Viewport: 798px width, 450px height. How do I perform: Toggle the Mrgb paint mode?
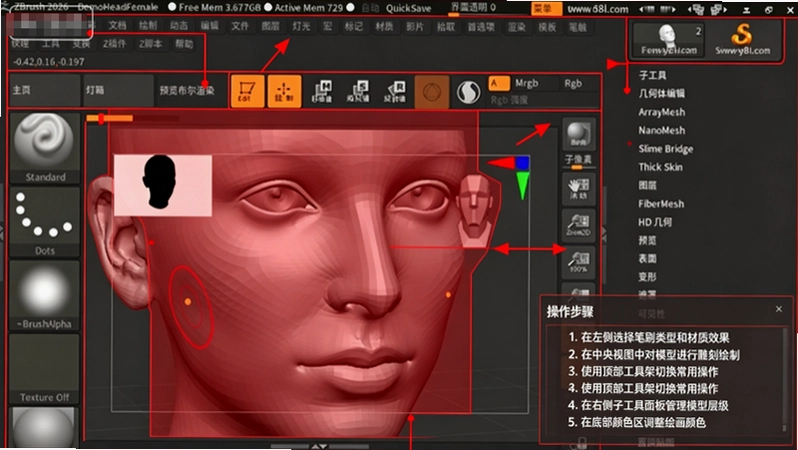point(526,83)
